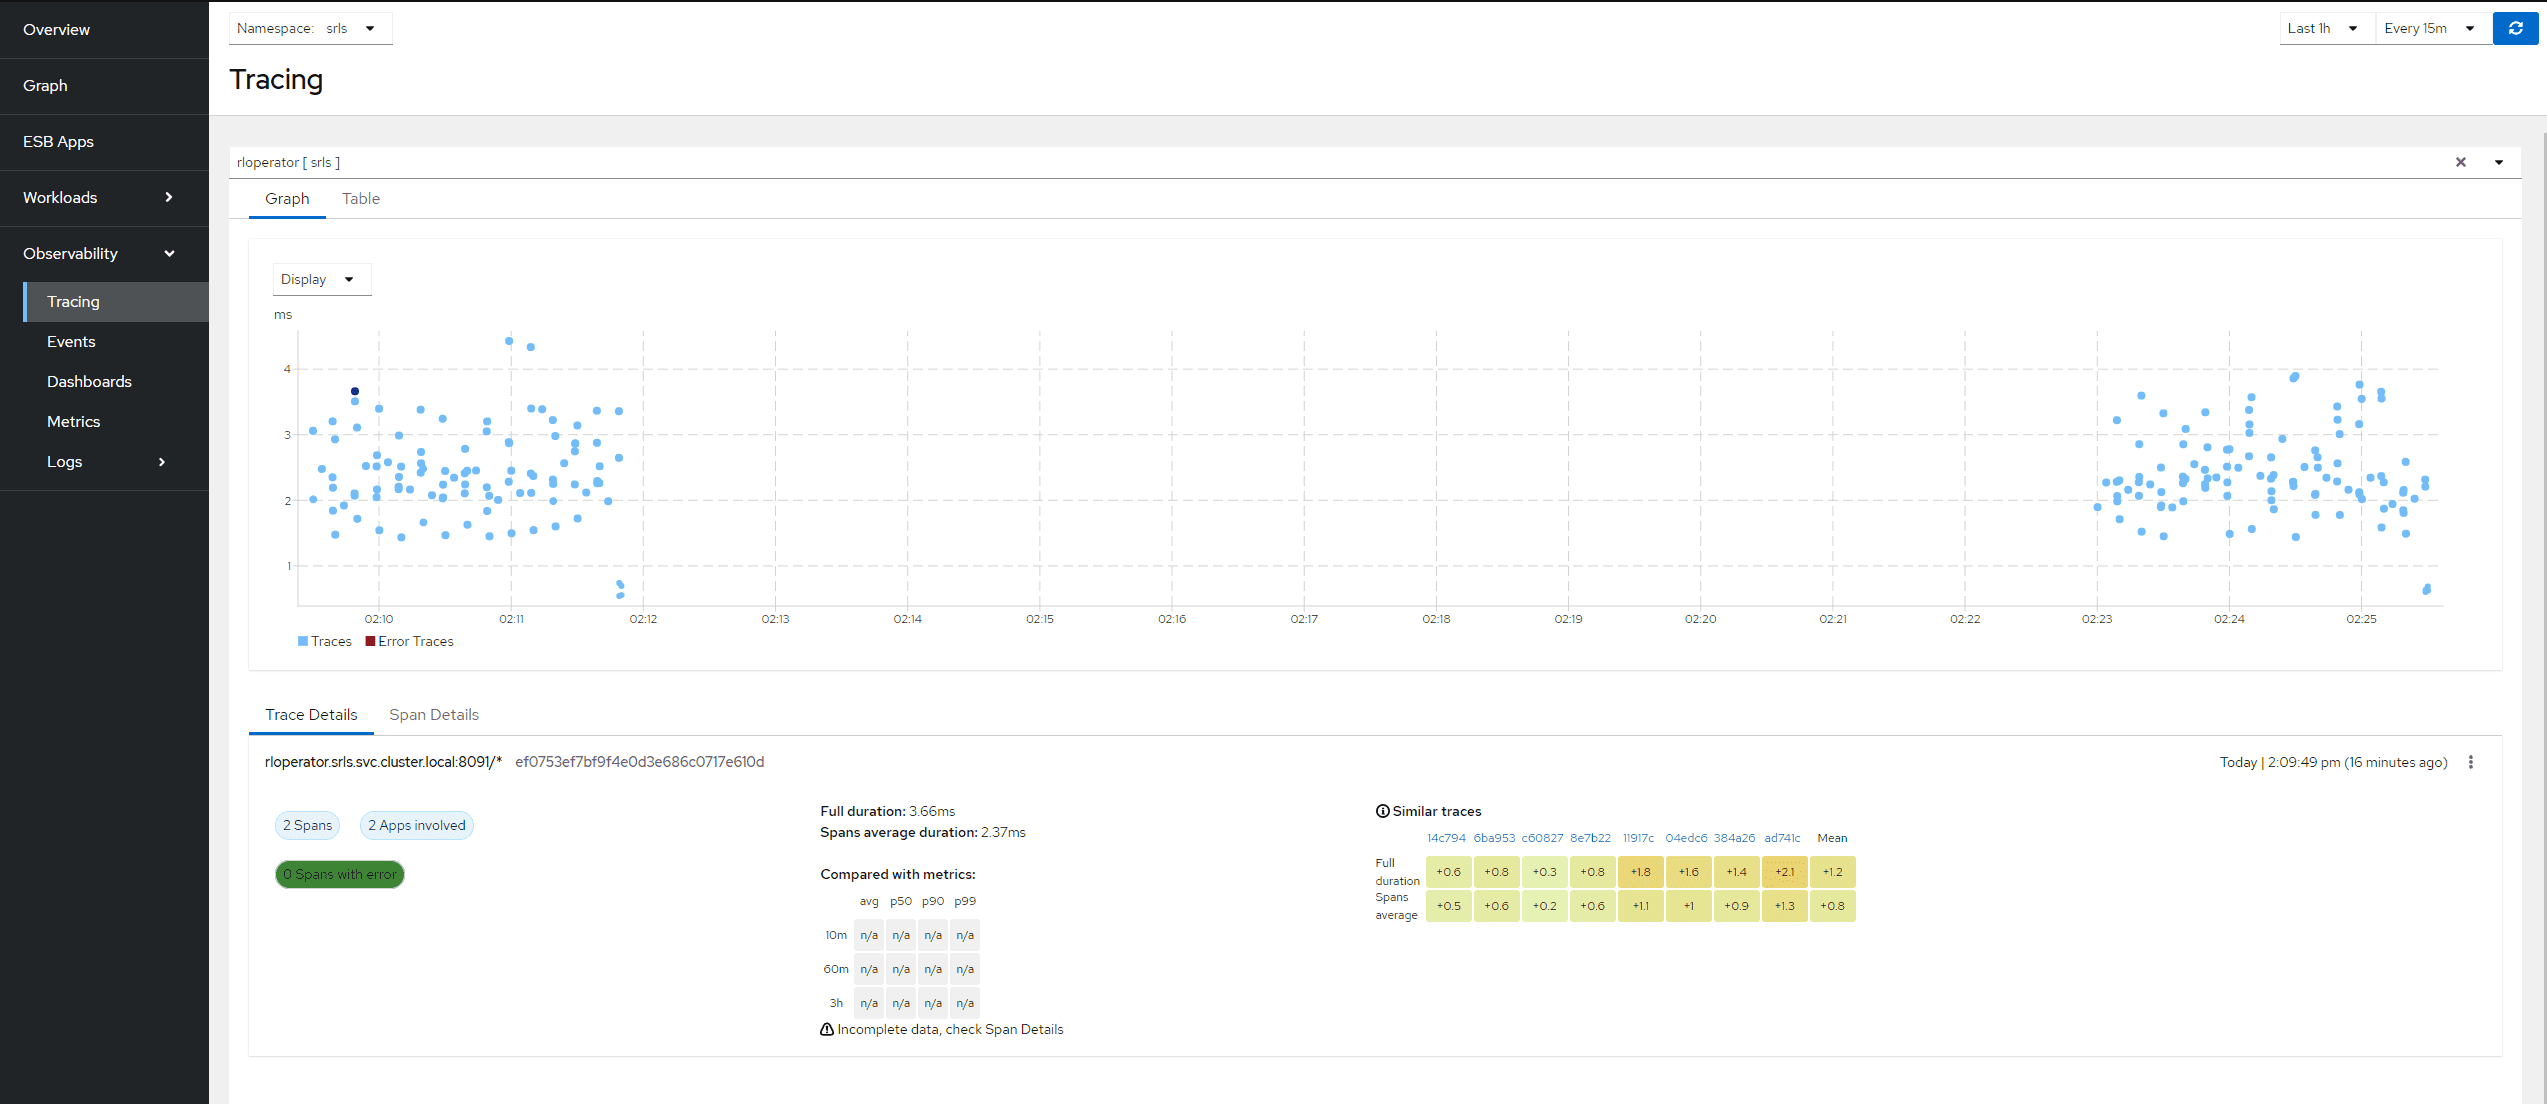Expand the Logs submenu arrow

162,461
